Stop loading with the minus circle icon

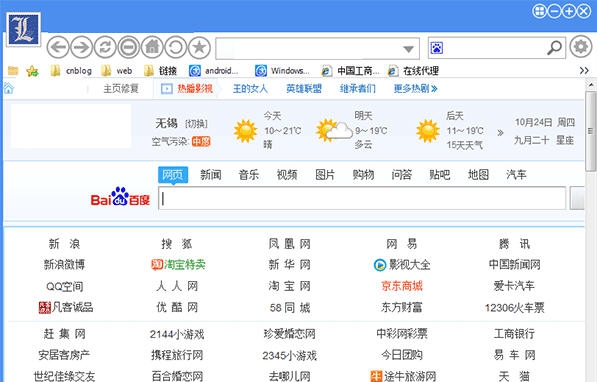(129, 48)
